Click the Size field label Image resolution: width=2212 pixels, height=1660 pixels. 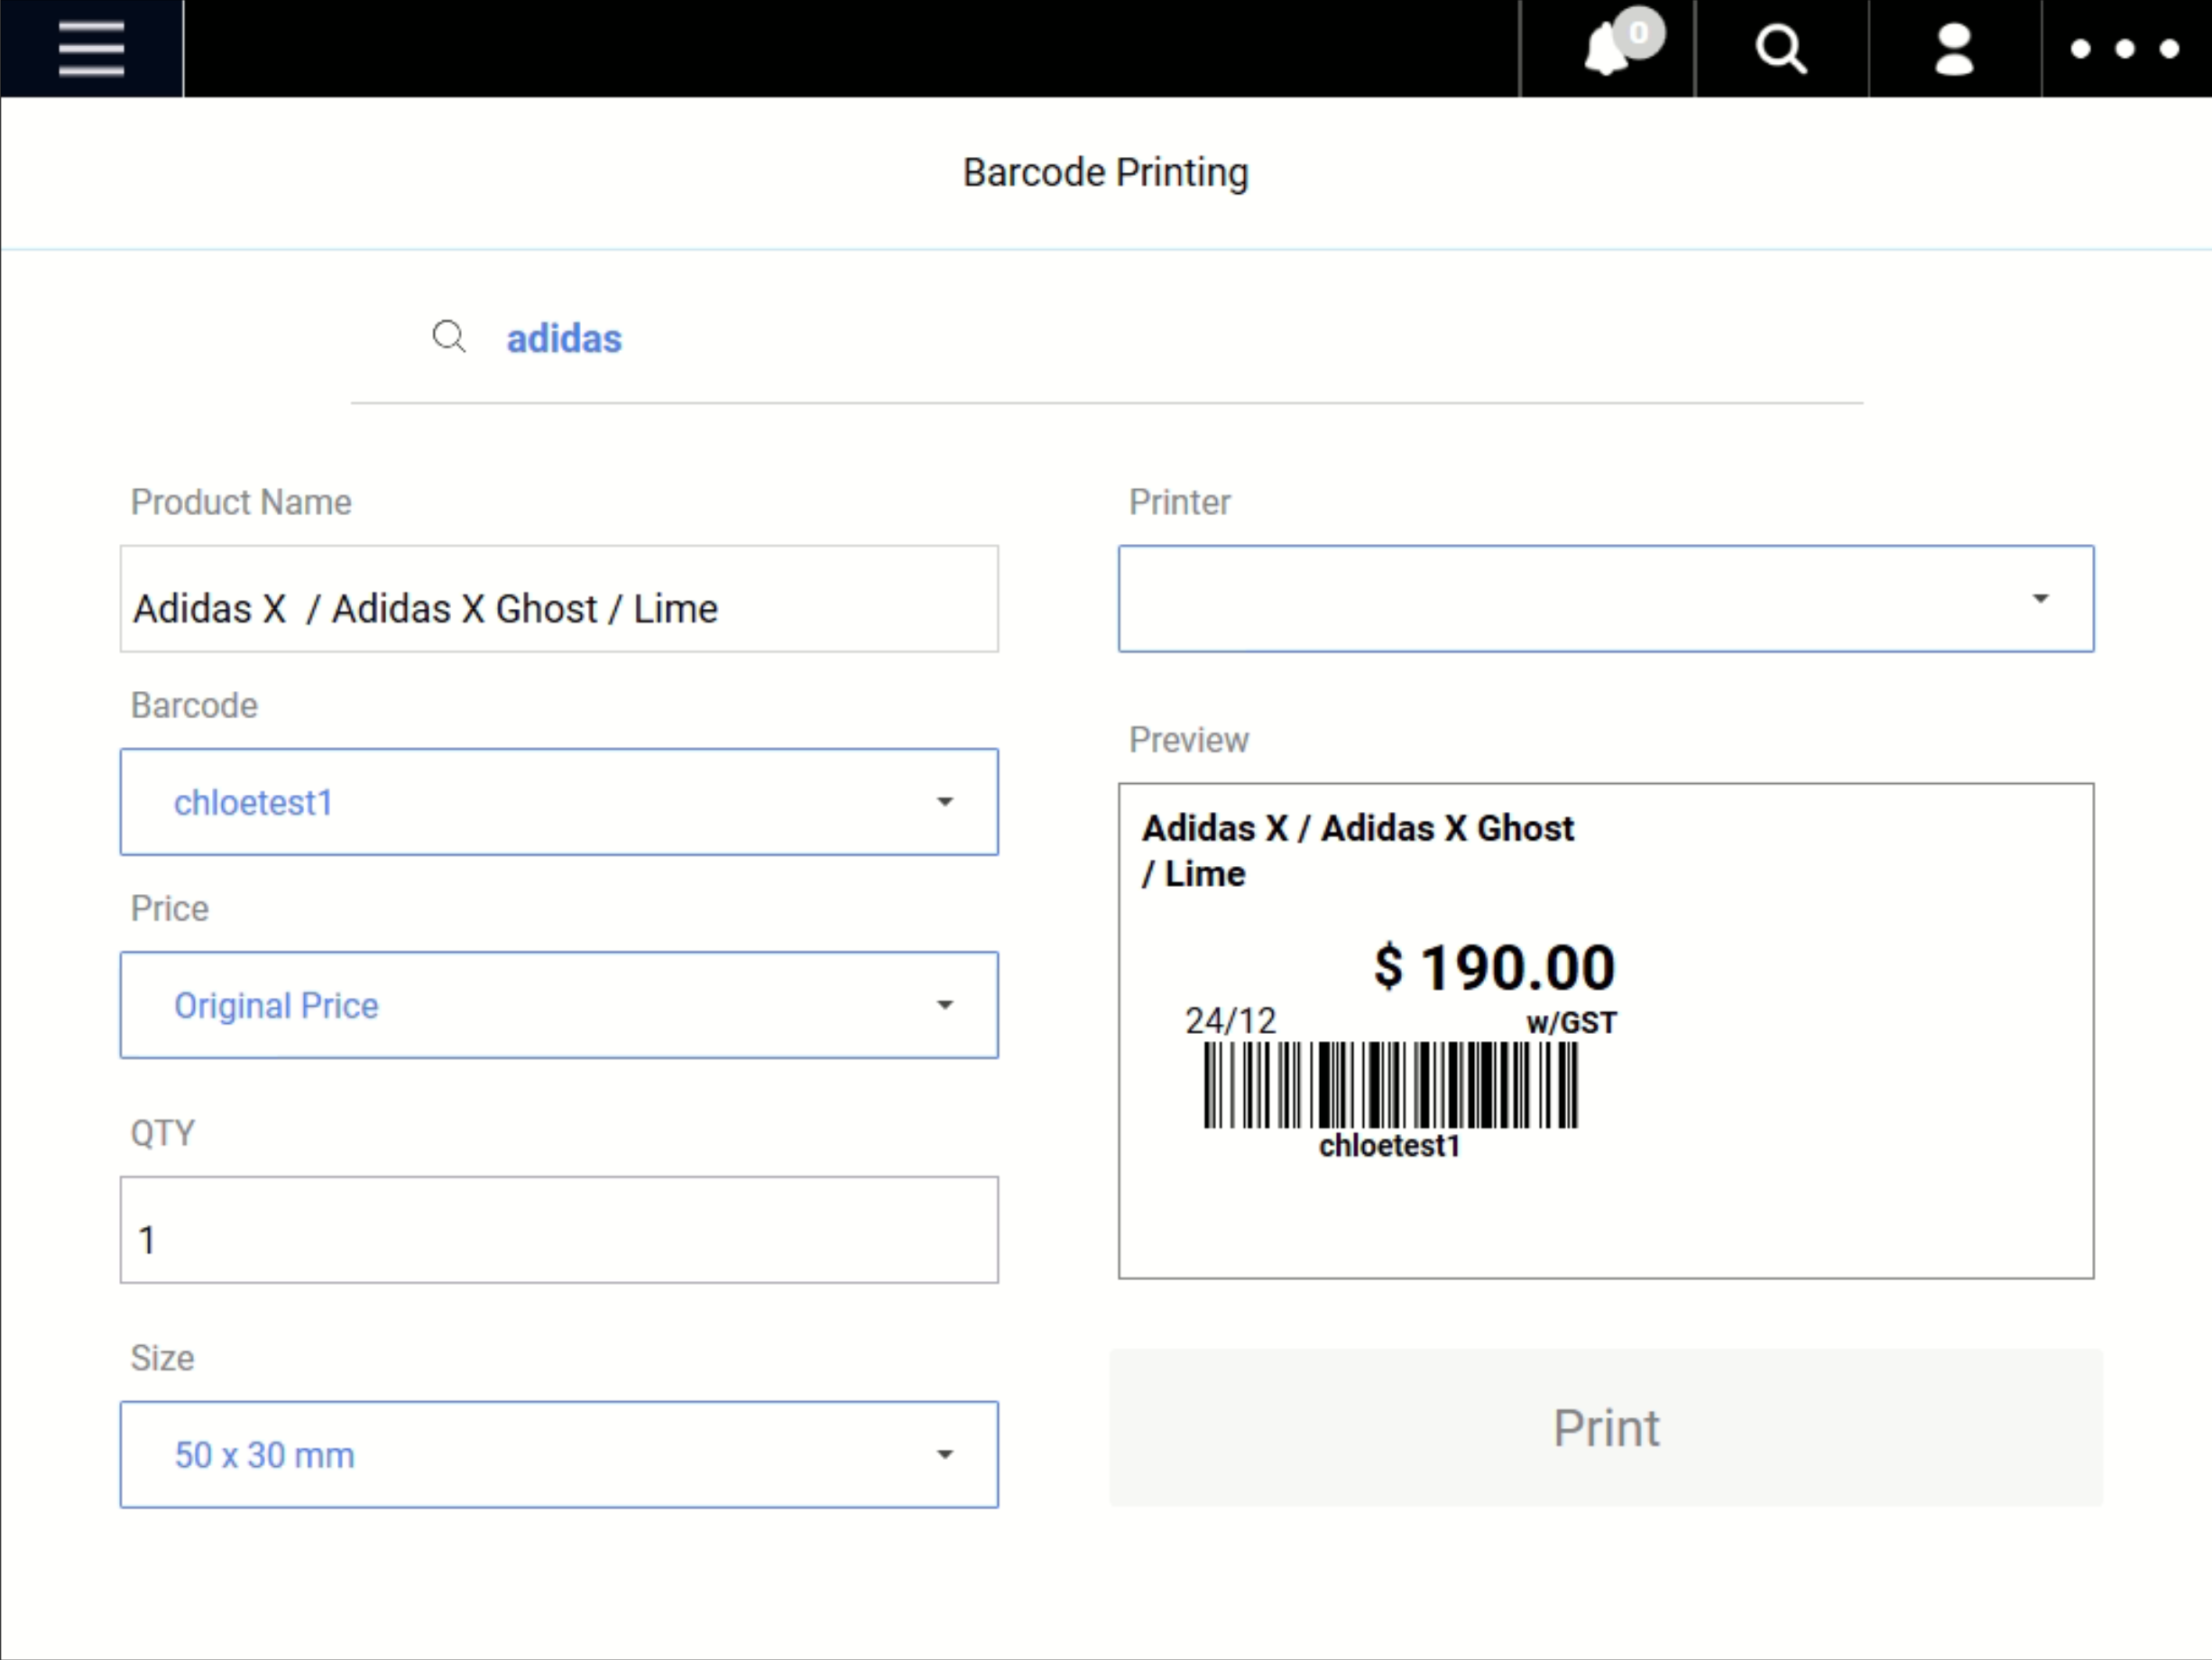(162, 1358)
